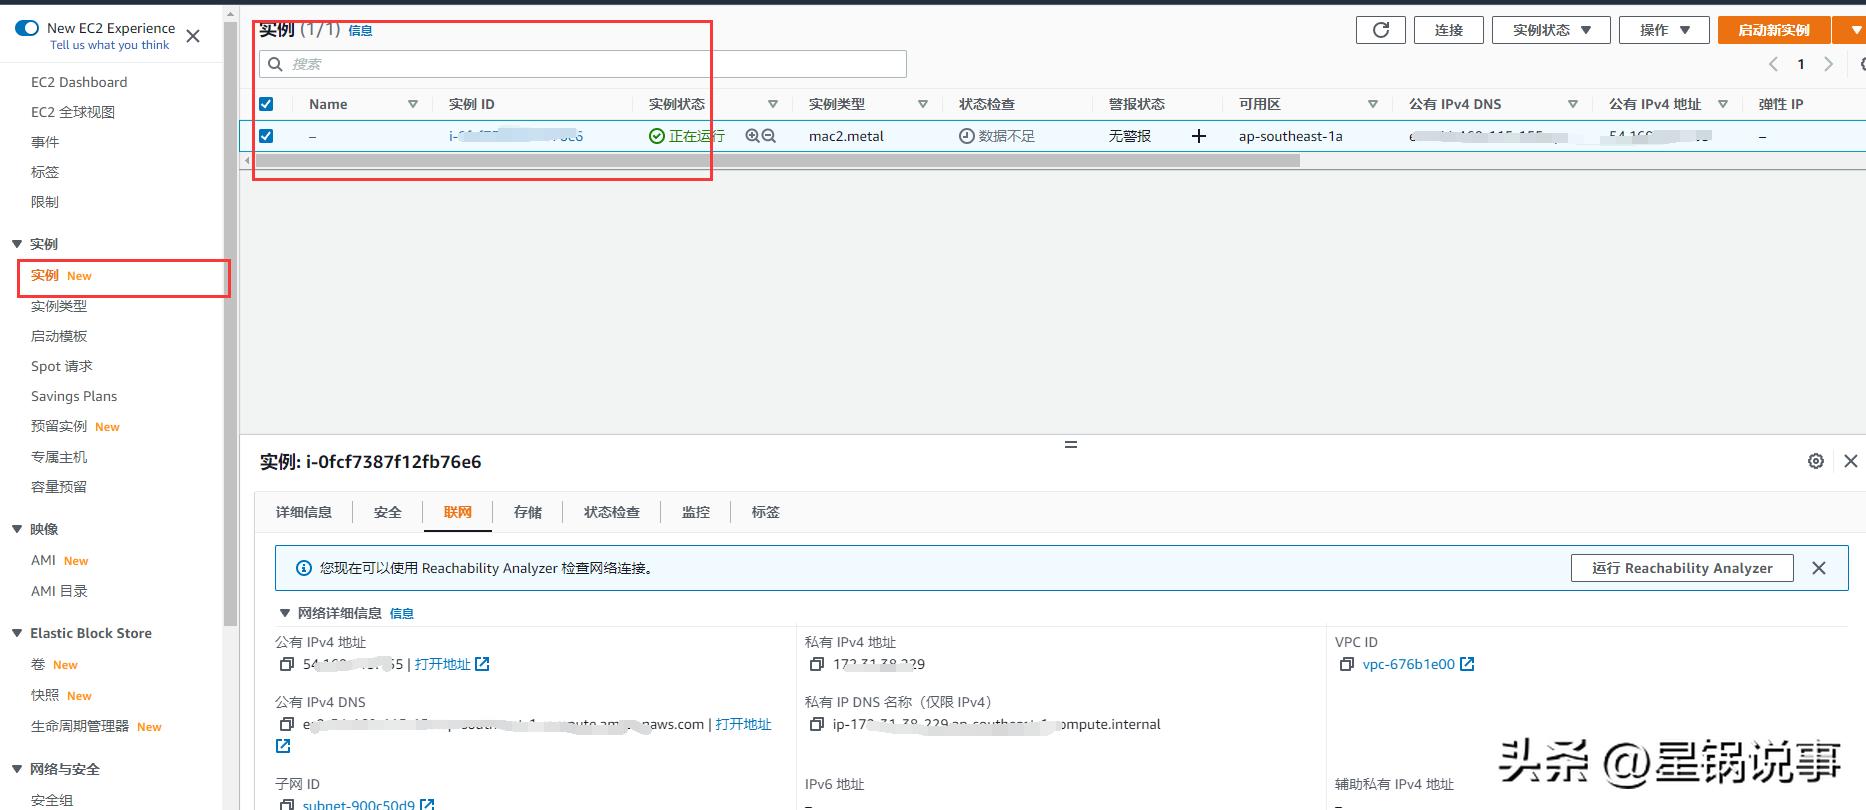Sort by the 实例状态 column arrow
1866x810 pixels.
[773, 104]
